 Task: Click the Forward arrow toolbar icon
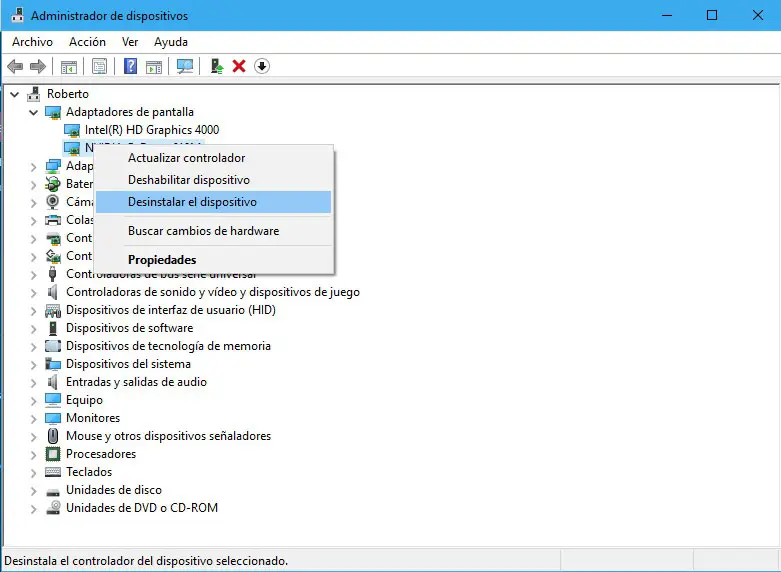(38, 66)
